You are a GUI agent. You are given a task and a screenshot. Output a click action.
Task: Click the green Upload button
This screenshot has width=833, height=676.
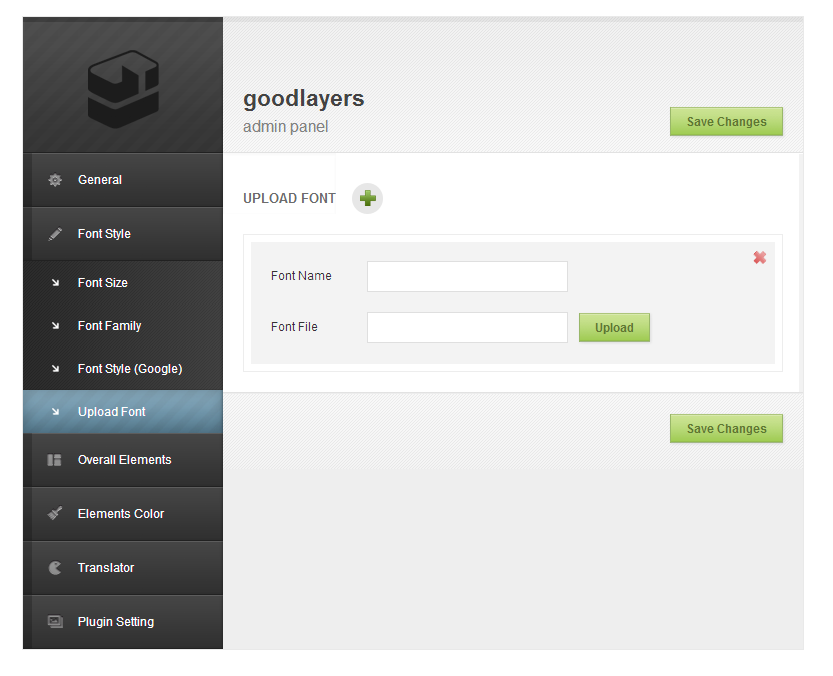614,327
